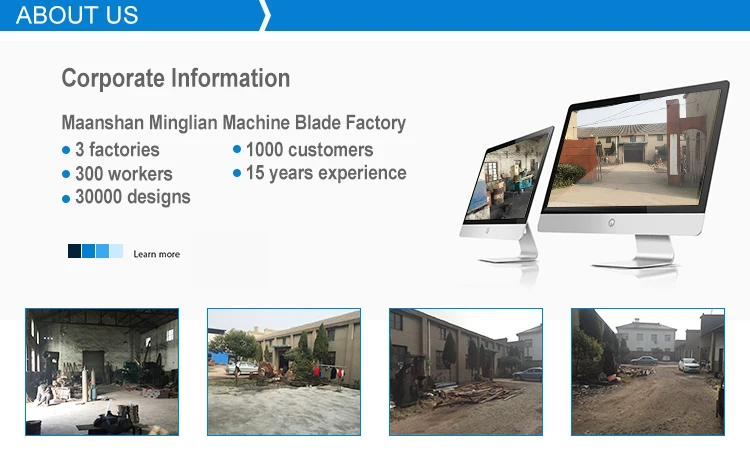The width and height of the screenshot is (750, 474).
Task: Click the '3 factories' bullet text
Action: pyautogui.click(x=117, y=150)
